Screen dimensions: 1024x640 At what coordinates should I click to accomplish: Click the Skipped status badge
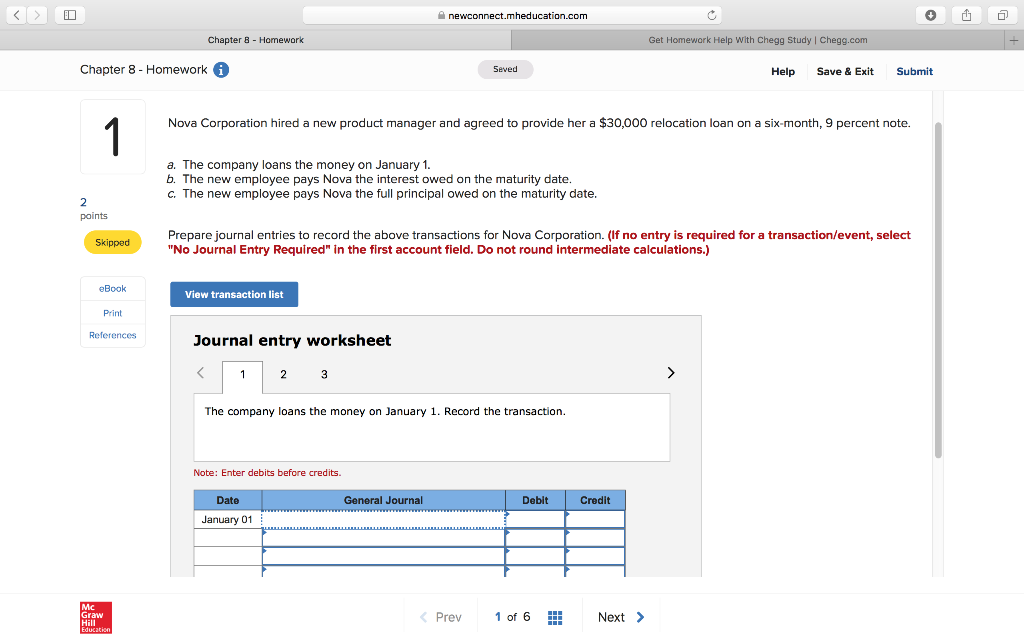coord(112,242)
